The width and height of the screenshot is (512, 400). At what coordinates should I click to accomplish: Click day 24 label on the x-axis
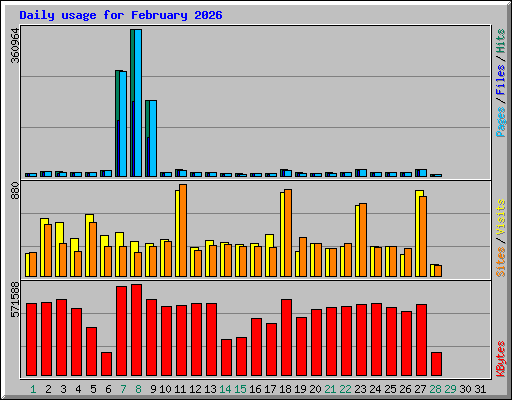(375, 389)
